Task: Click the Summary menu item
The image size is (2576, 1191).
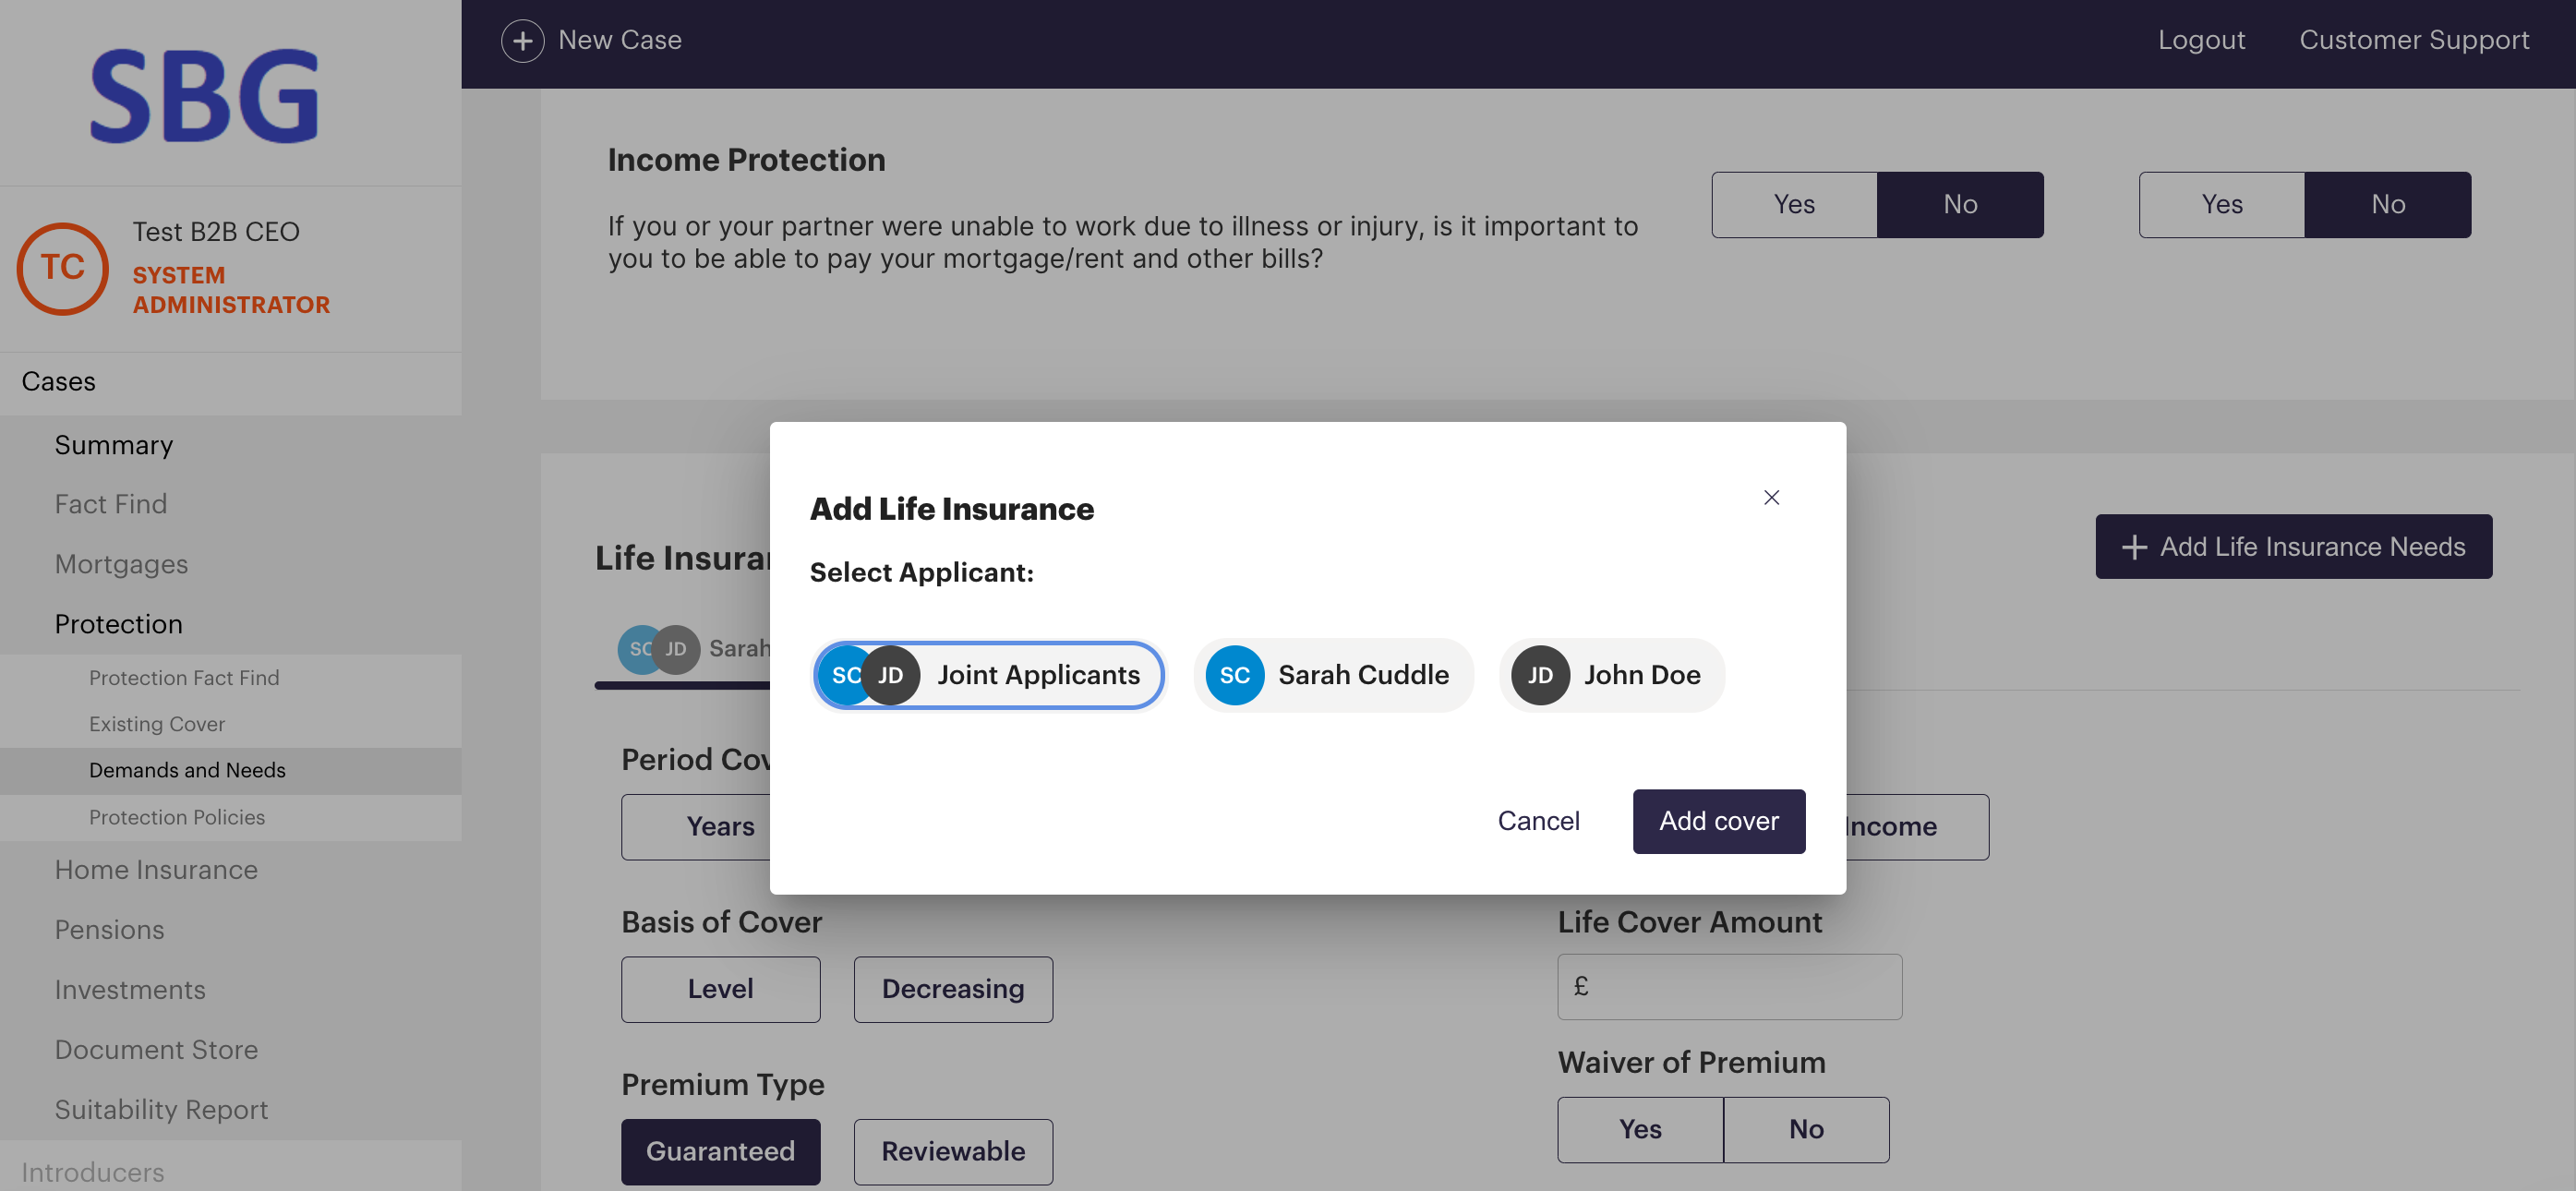Action: pyautogui.click(x=114, y=443)
